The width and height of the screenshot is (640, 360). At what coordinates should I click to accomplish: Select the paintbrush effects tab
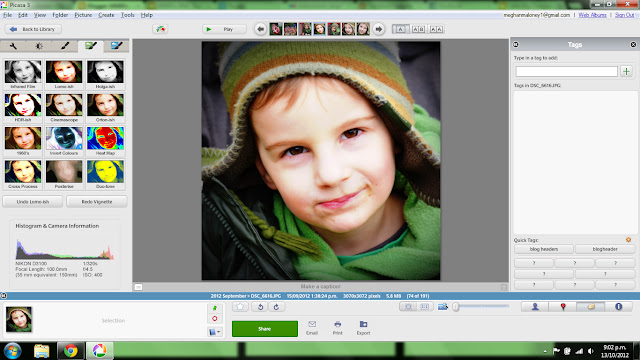point(65,46)
